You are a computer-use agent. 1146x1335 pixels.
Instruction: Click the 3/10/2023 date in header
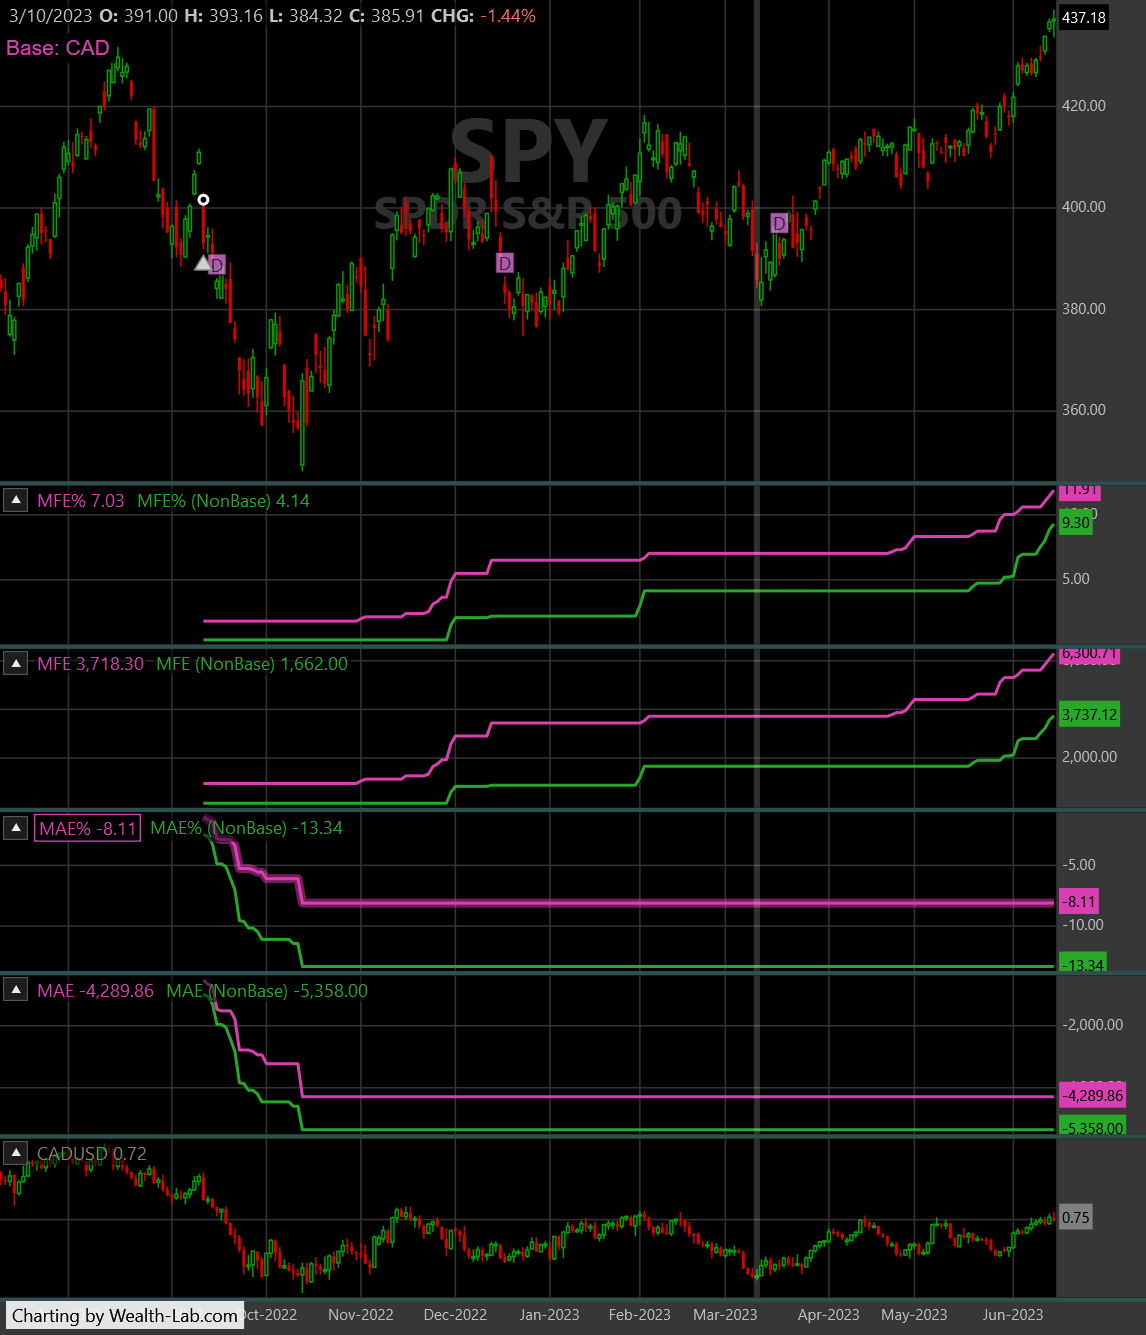coord(50,16)
